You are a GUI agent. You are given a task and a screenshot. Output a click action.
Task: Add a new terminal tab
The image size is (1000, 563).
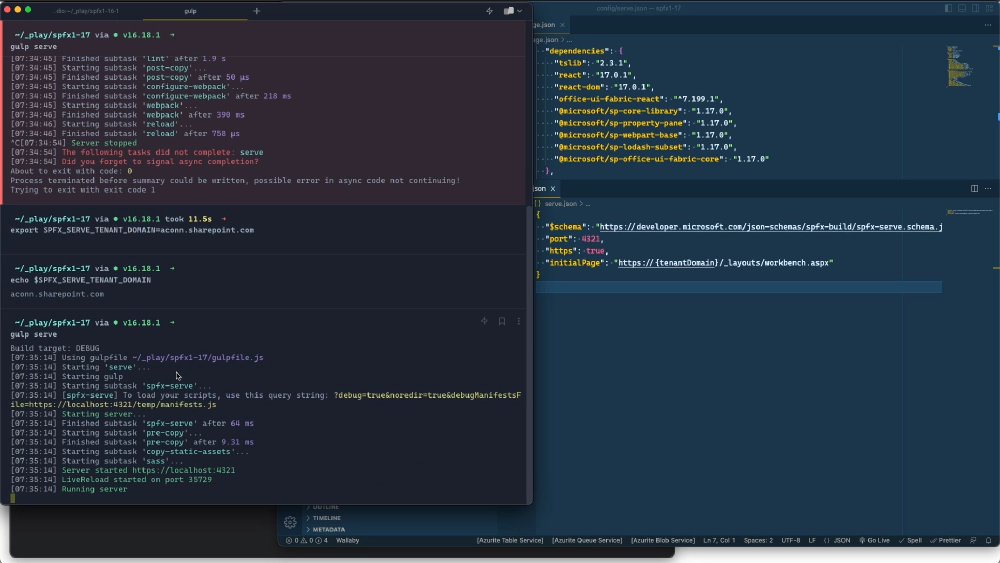pos(256,11)
